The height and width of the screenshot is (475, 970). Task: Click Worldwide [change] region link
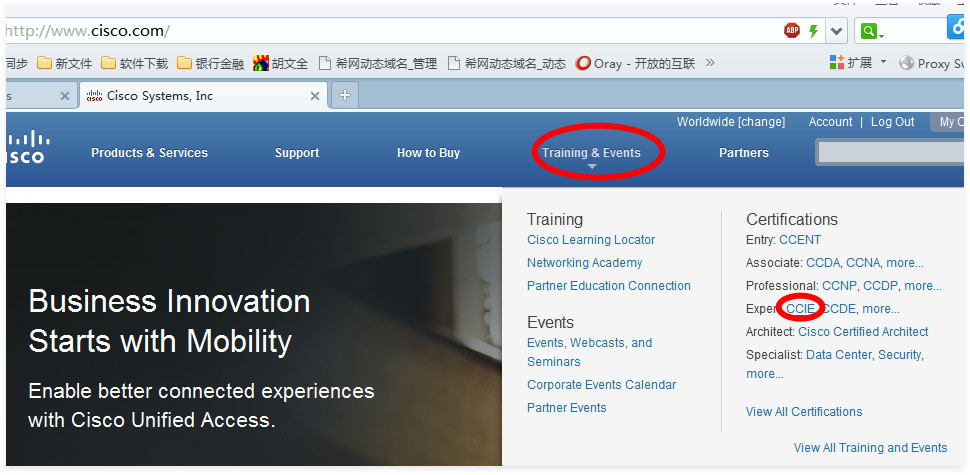[x=731, y=122]
